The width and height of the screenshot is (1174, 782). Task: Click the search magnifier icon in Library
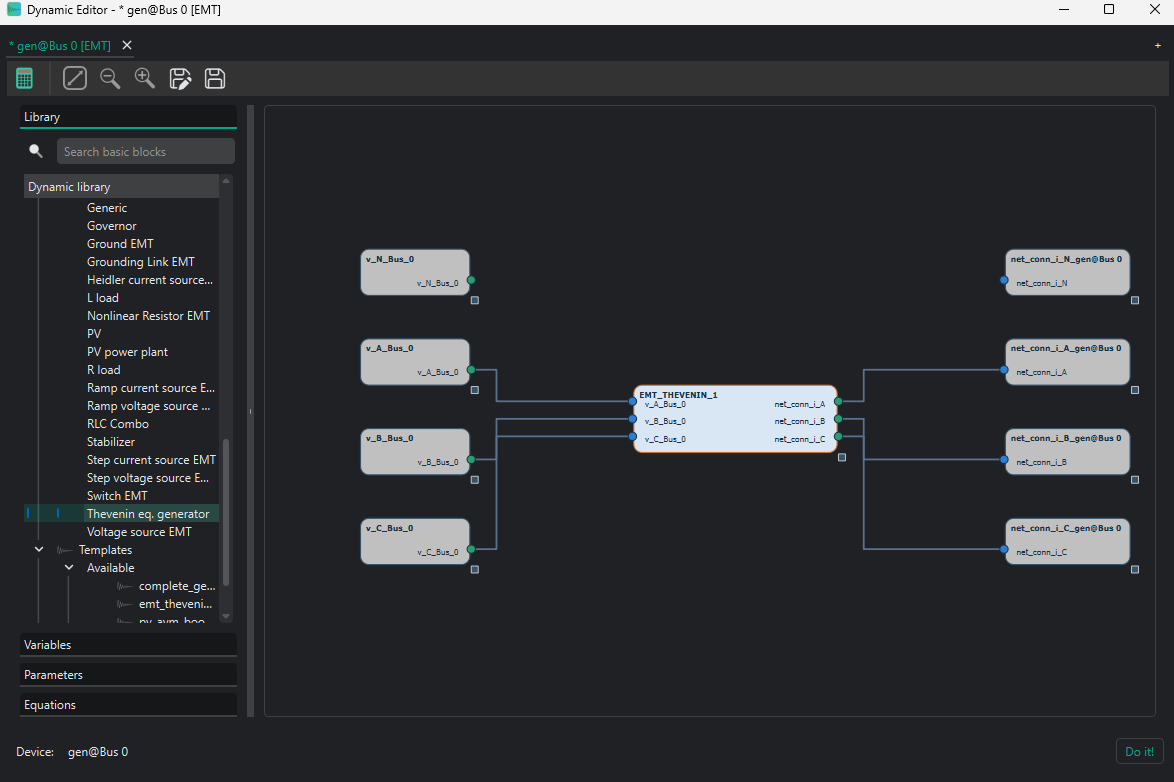coord(36,151)
